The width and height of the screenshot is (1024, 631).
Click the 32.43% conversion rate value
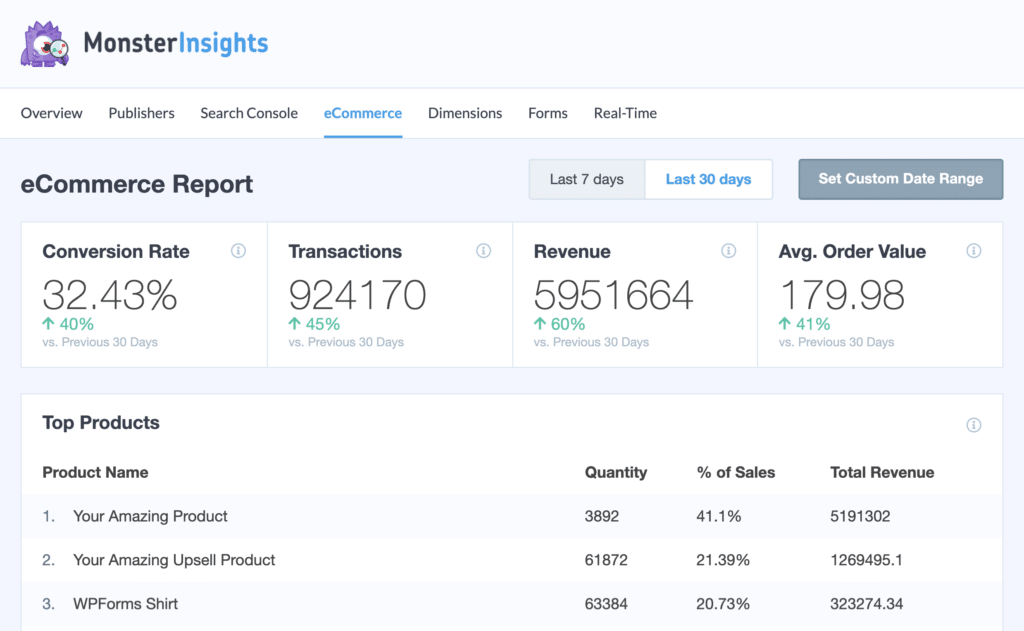(x=110, y=295)
